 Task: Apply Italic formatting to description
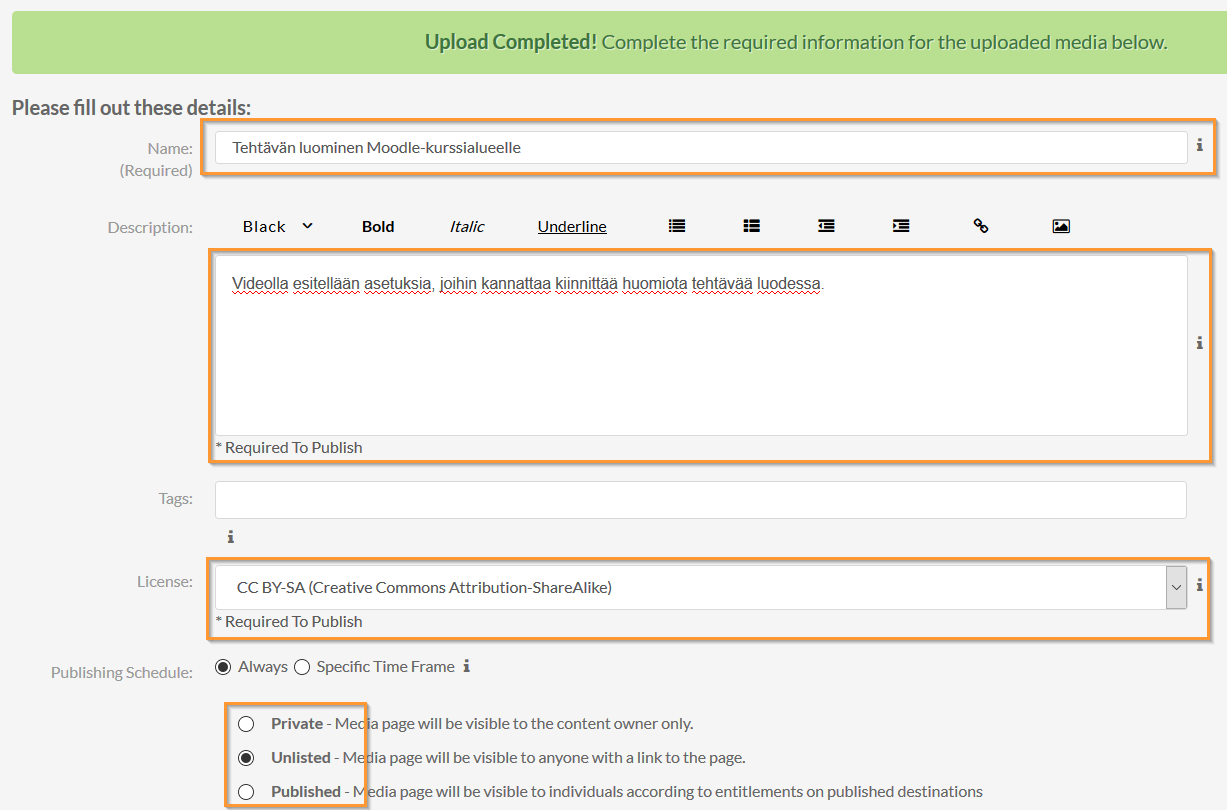[x=467, y=227]
